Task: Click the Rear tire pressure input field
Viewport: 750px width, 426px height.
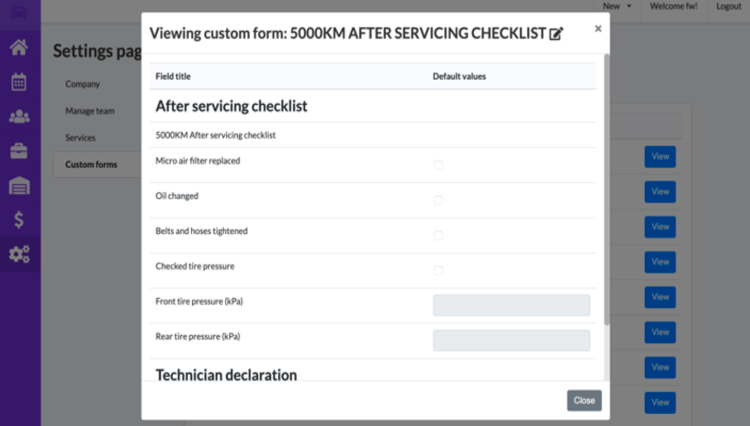Action: pos(511,340)
